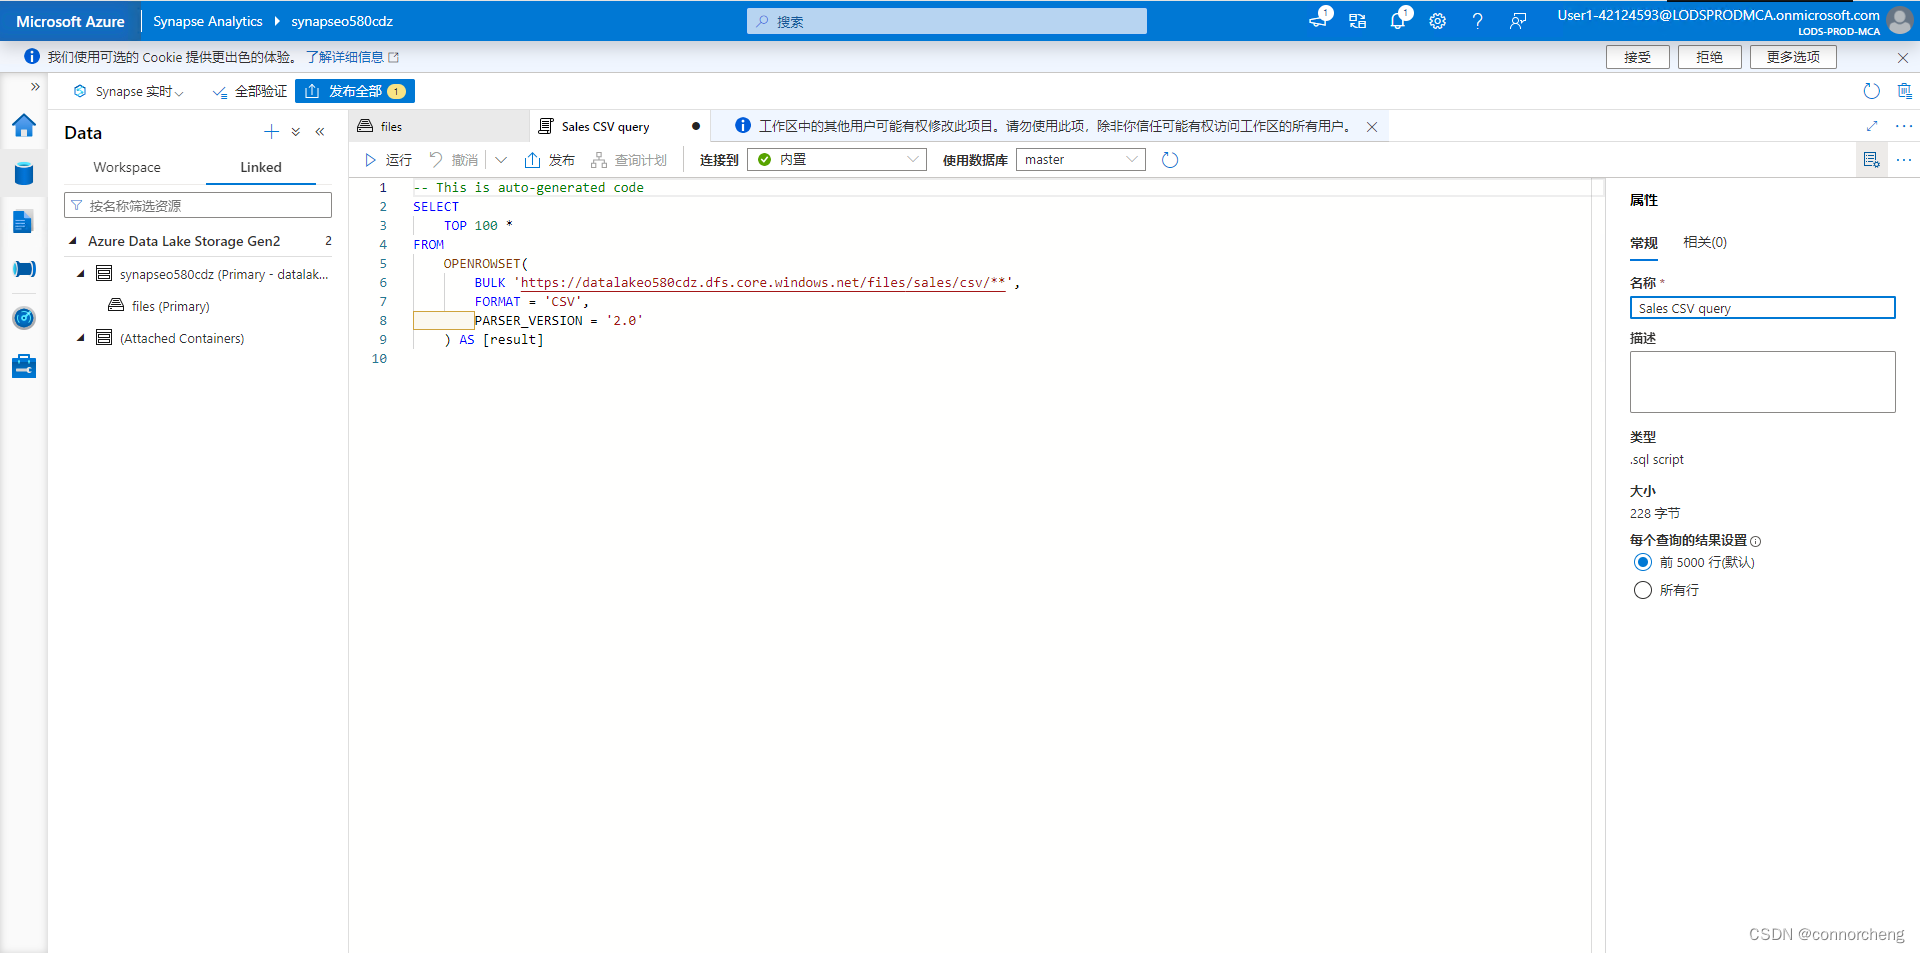Screen dimensions: 1920x953
Task: Click the BULK data lake URL string
Action: (x=763, y=283)
